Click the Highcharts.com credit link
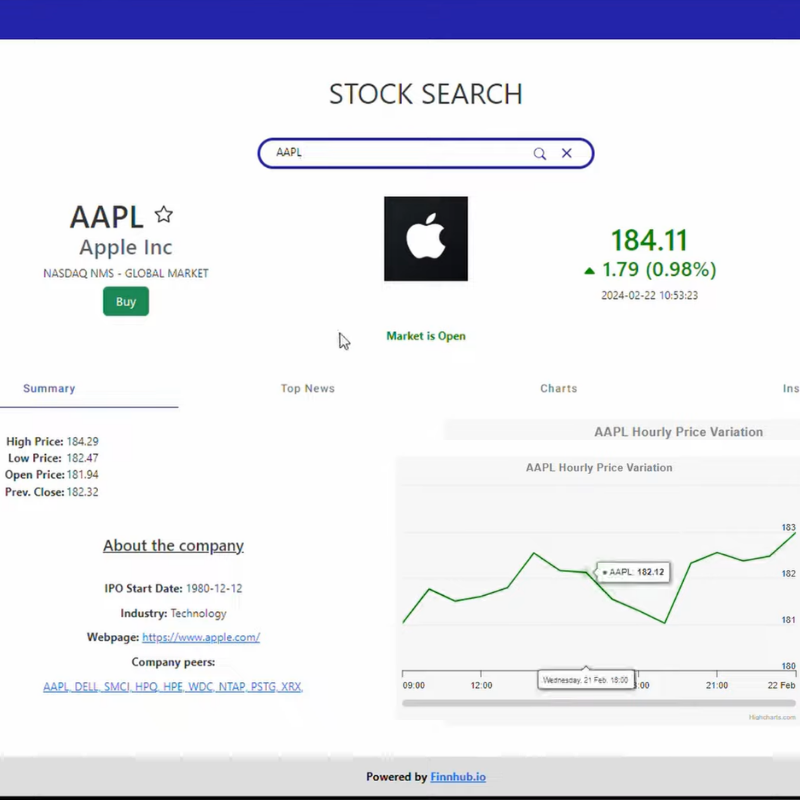This screenshot has width=800, height=800. (x=772, y=717)
